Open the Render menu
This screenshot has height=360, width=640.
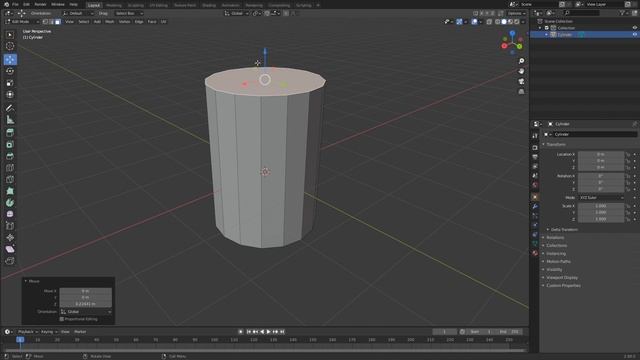40,4
